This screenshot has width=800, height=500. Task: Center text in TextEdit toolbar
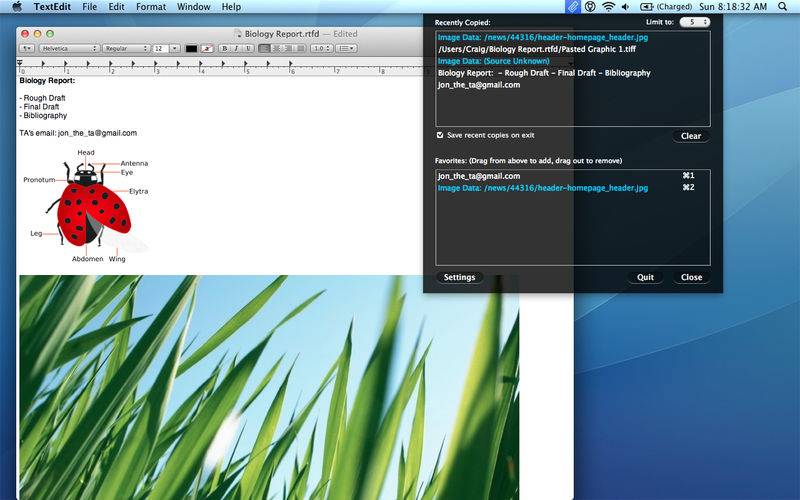(x=276, y=48)
